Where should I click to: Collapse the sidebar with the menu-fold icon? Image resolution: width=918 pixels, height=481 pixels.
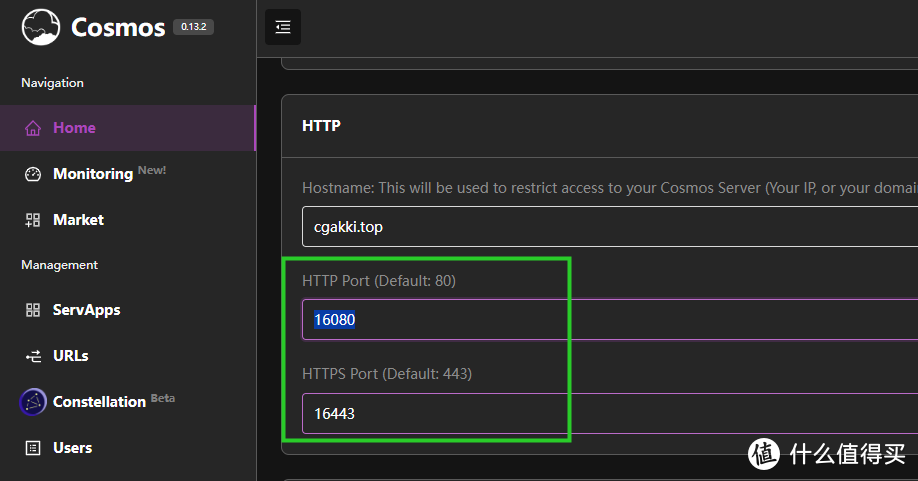point(283,27)
